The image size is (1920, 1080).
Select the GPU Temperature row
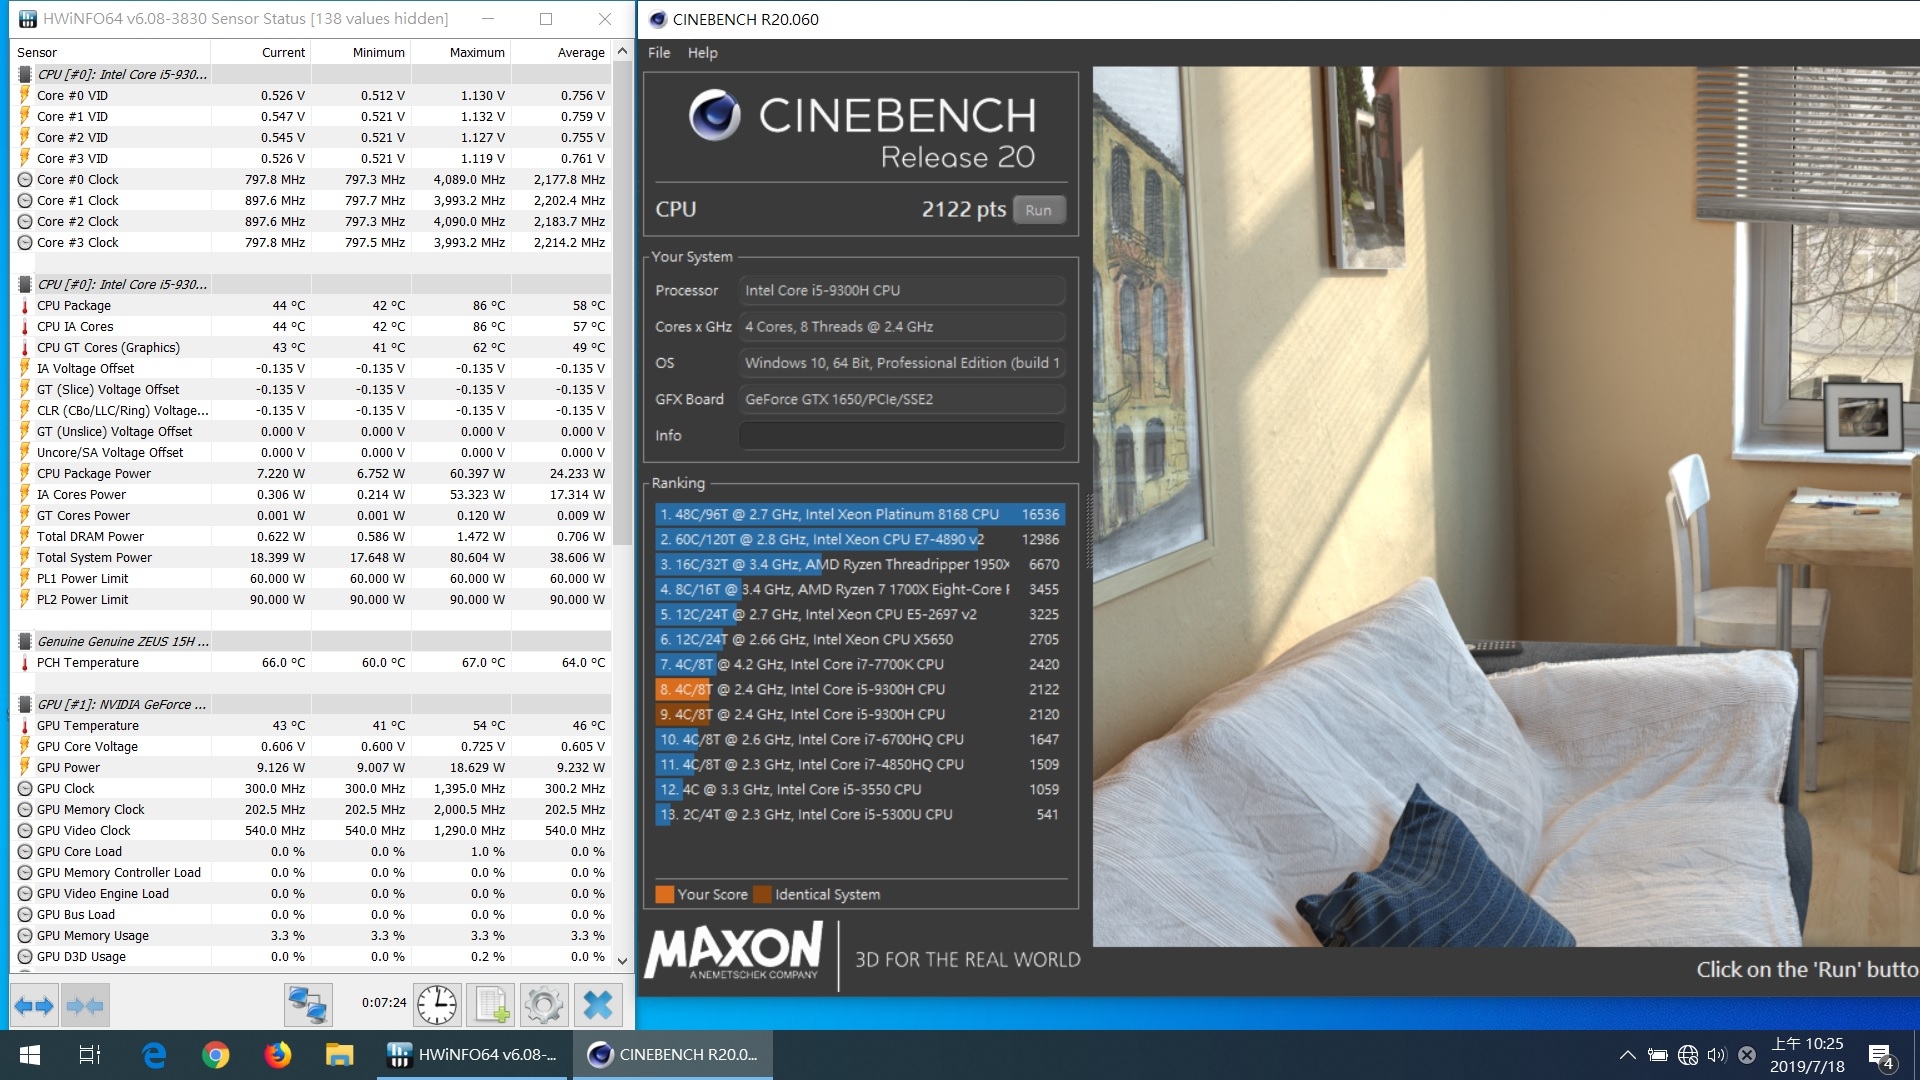pos(312,725)
